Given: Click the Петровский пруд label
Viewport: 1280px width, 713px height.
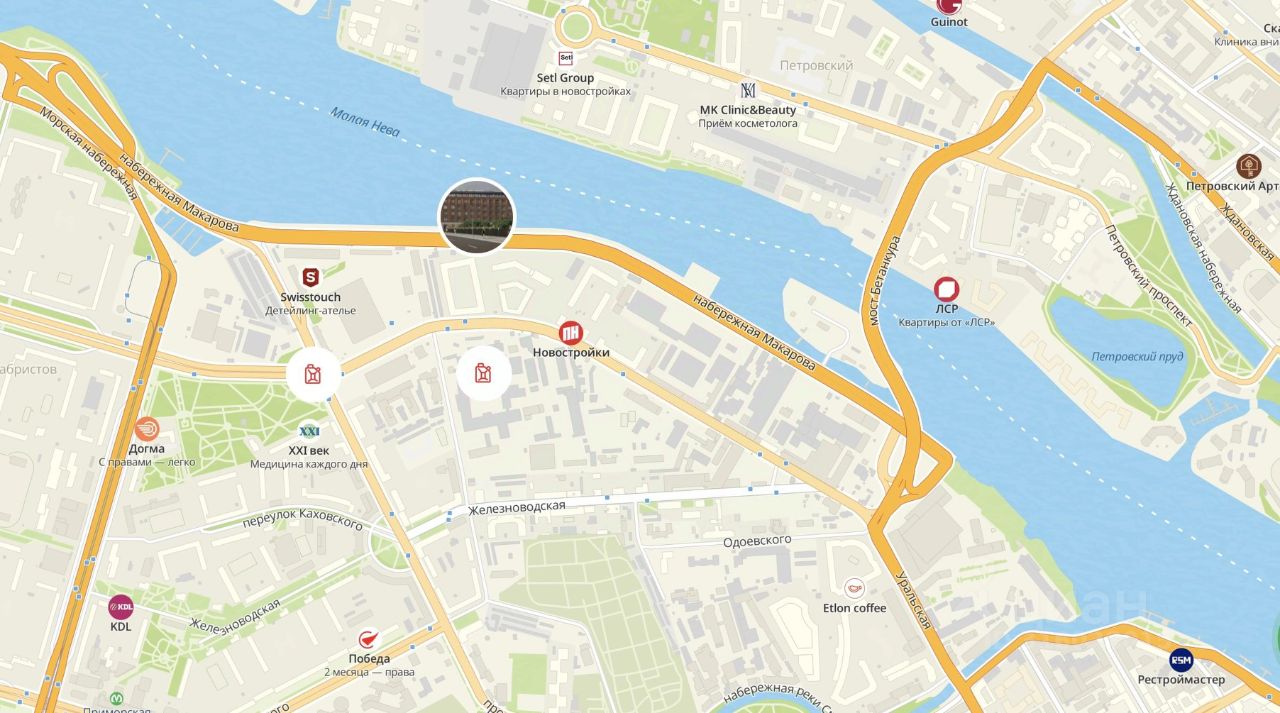Looking at the screenshot, I should pos(1137,356).
